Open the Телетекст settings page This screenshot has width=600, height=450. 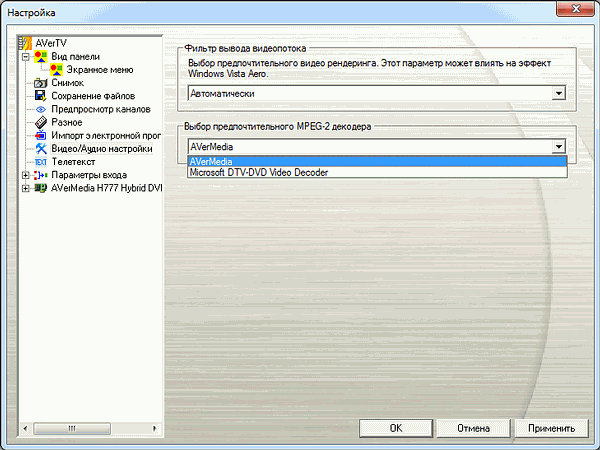click(73, 162)
